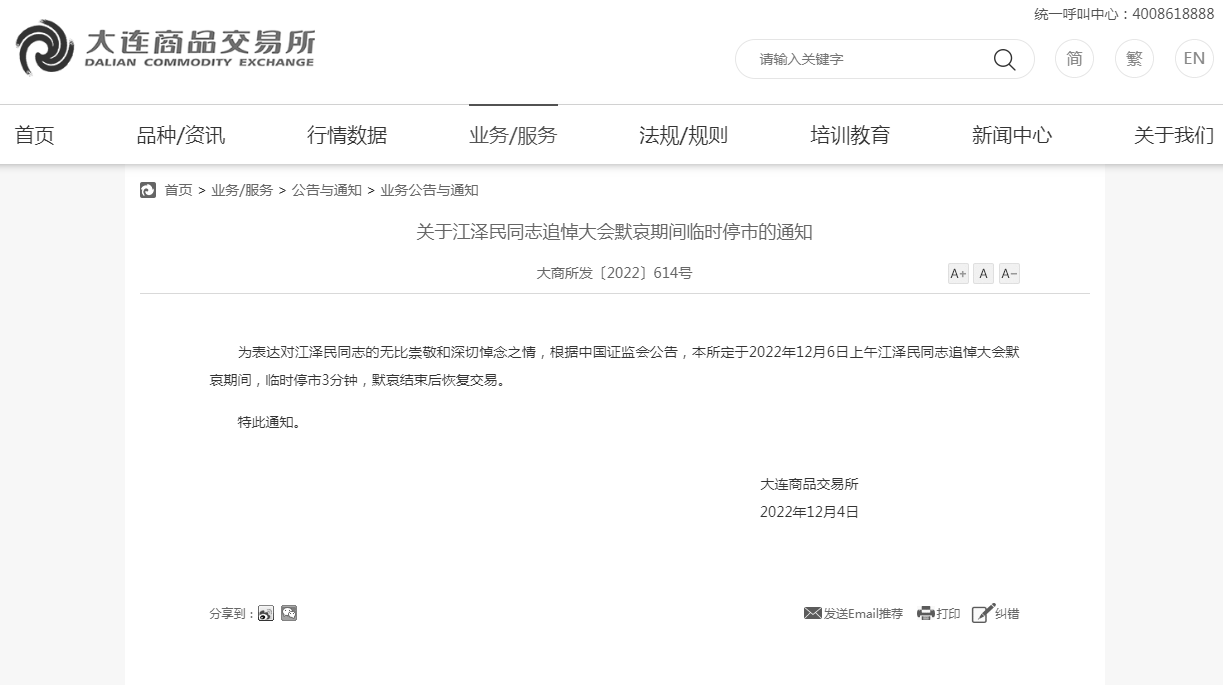
Task: Click the 分享到 label
Action: click(x=232, y=614)
